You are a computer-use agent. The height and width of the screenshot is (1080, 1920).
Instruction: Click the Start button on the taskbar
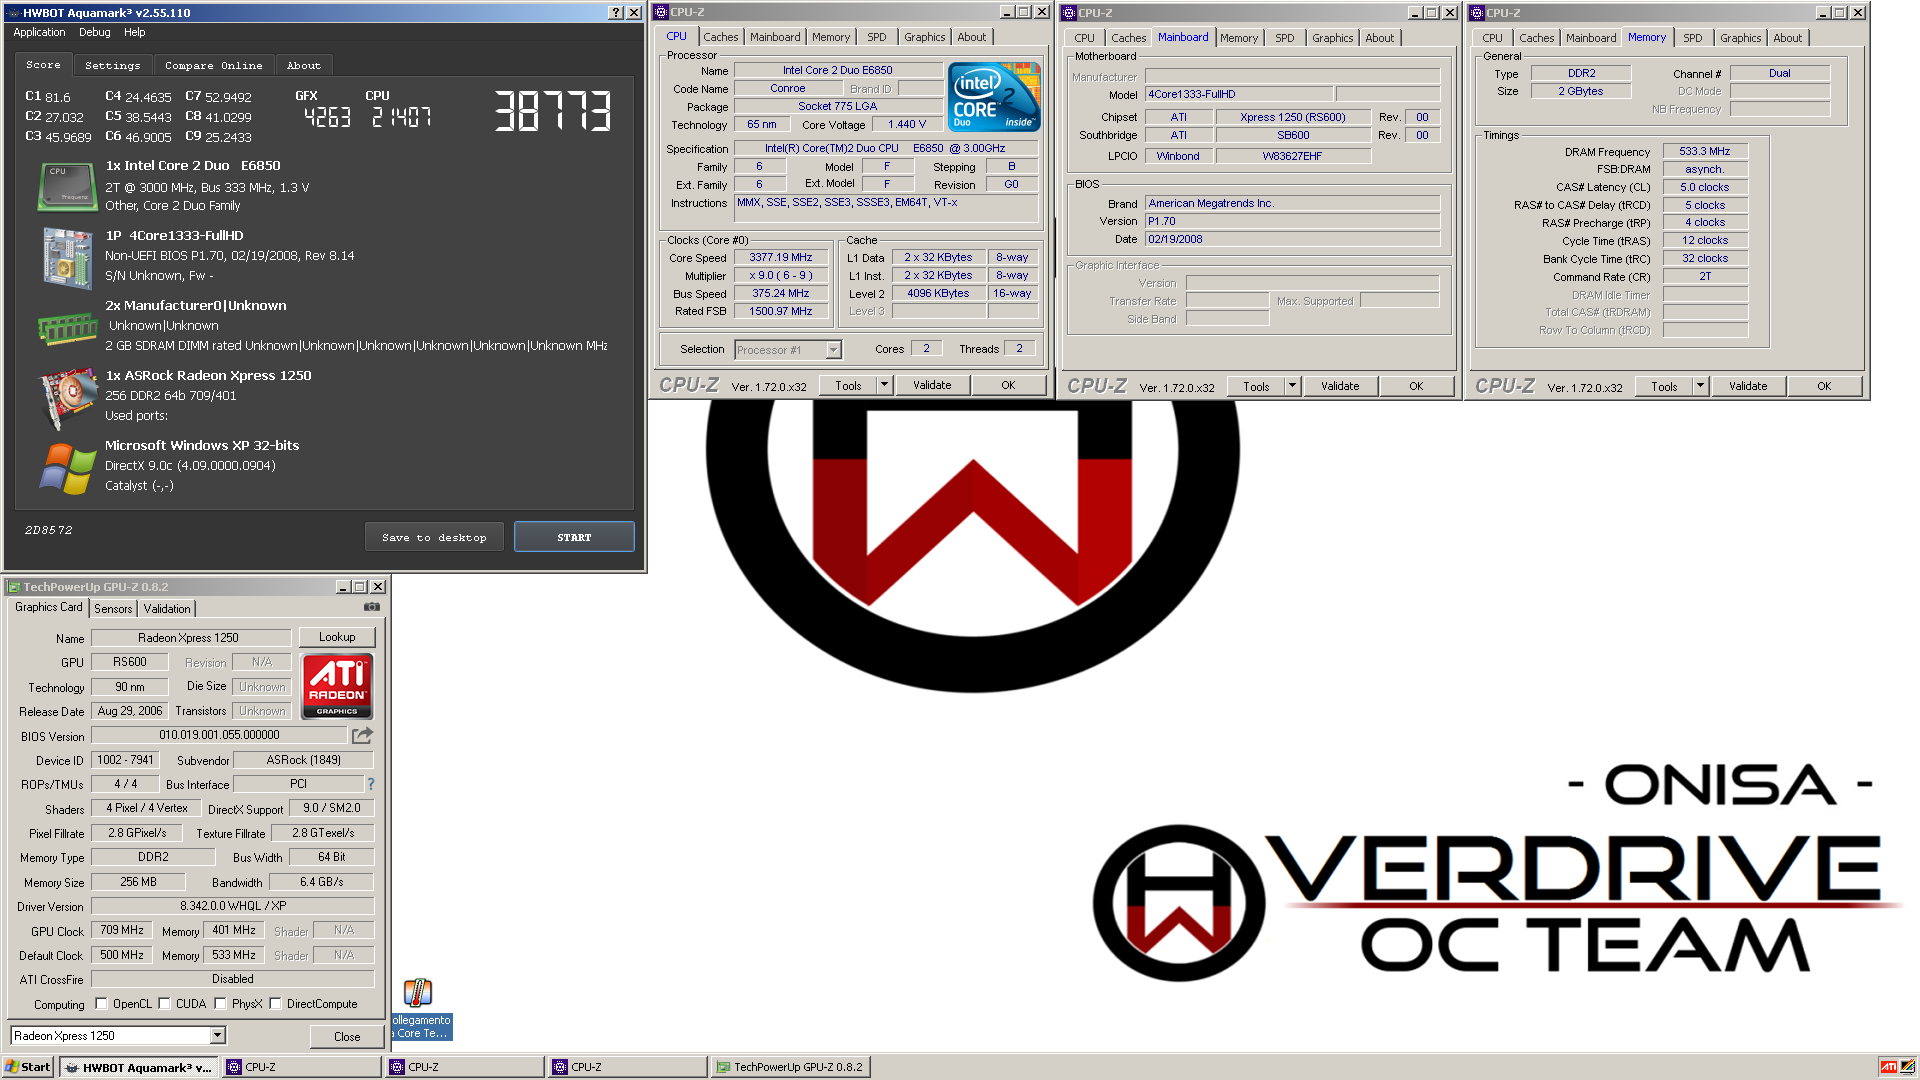[27, 1067]
